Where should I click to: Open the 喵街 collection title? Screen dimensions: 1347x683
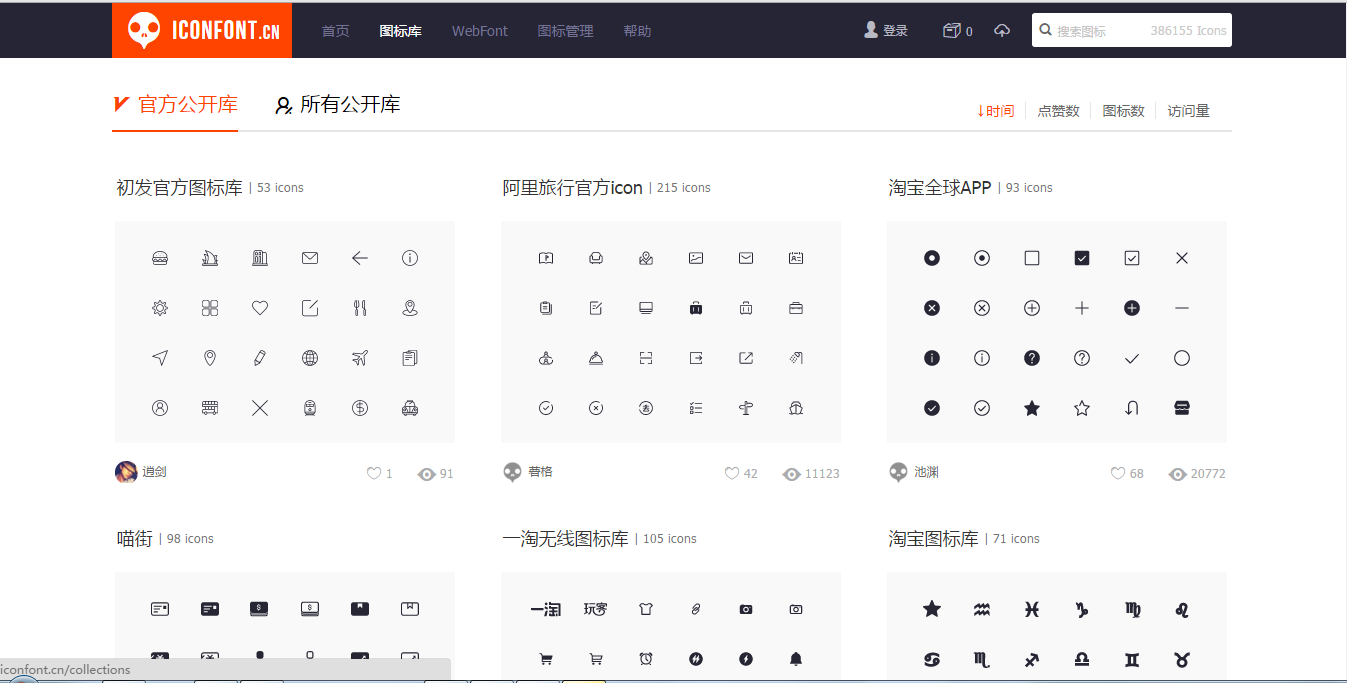(x=135, y=538)
